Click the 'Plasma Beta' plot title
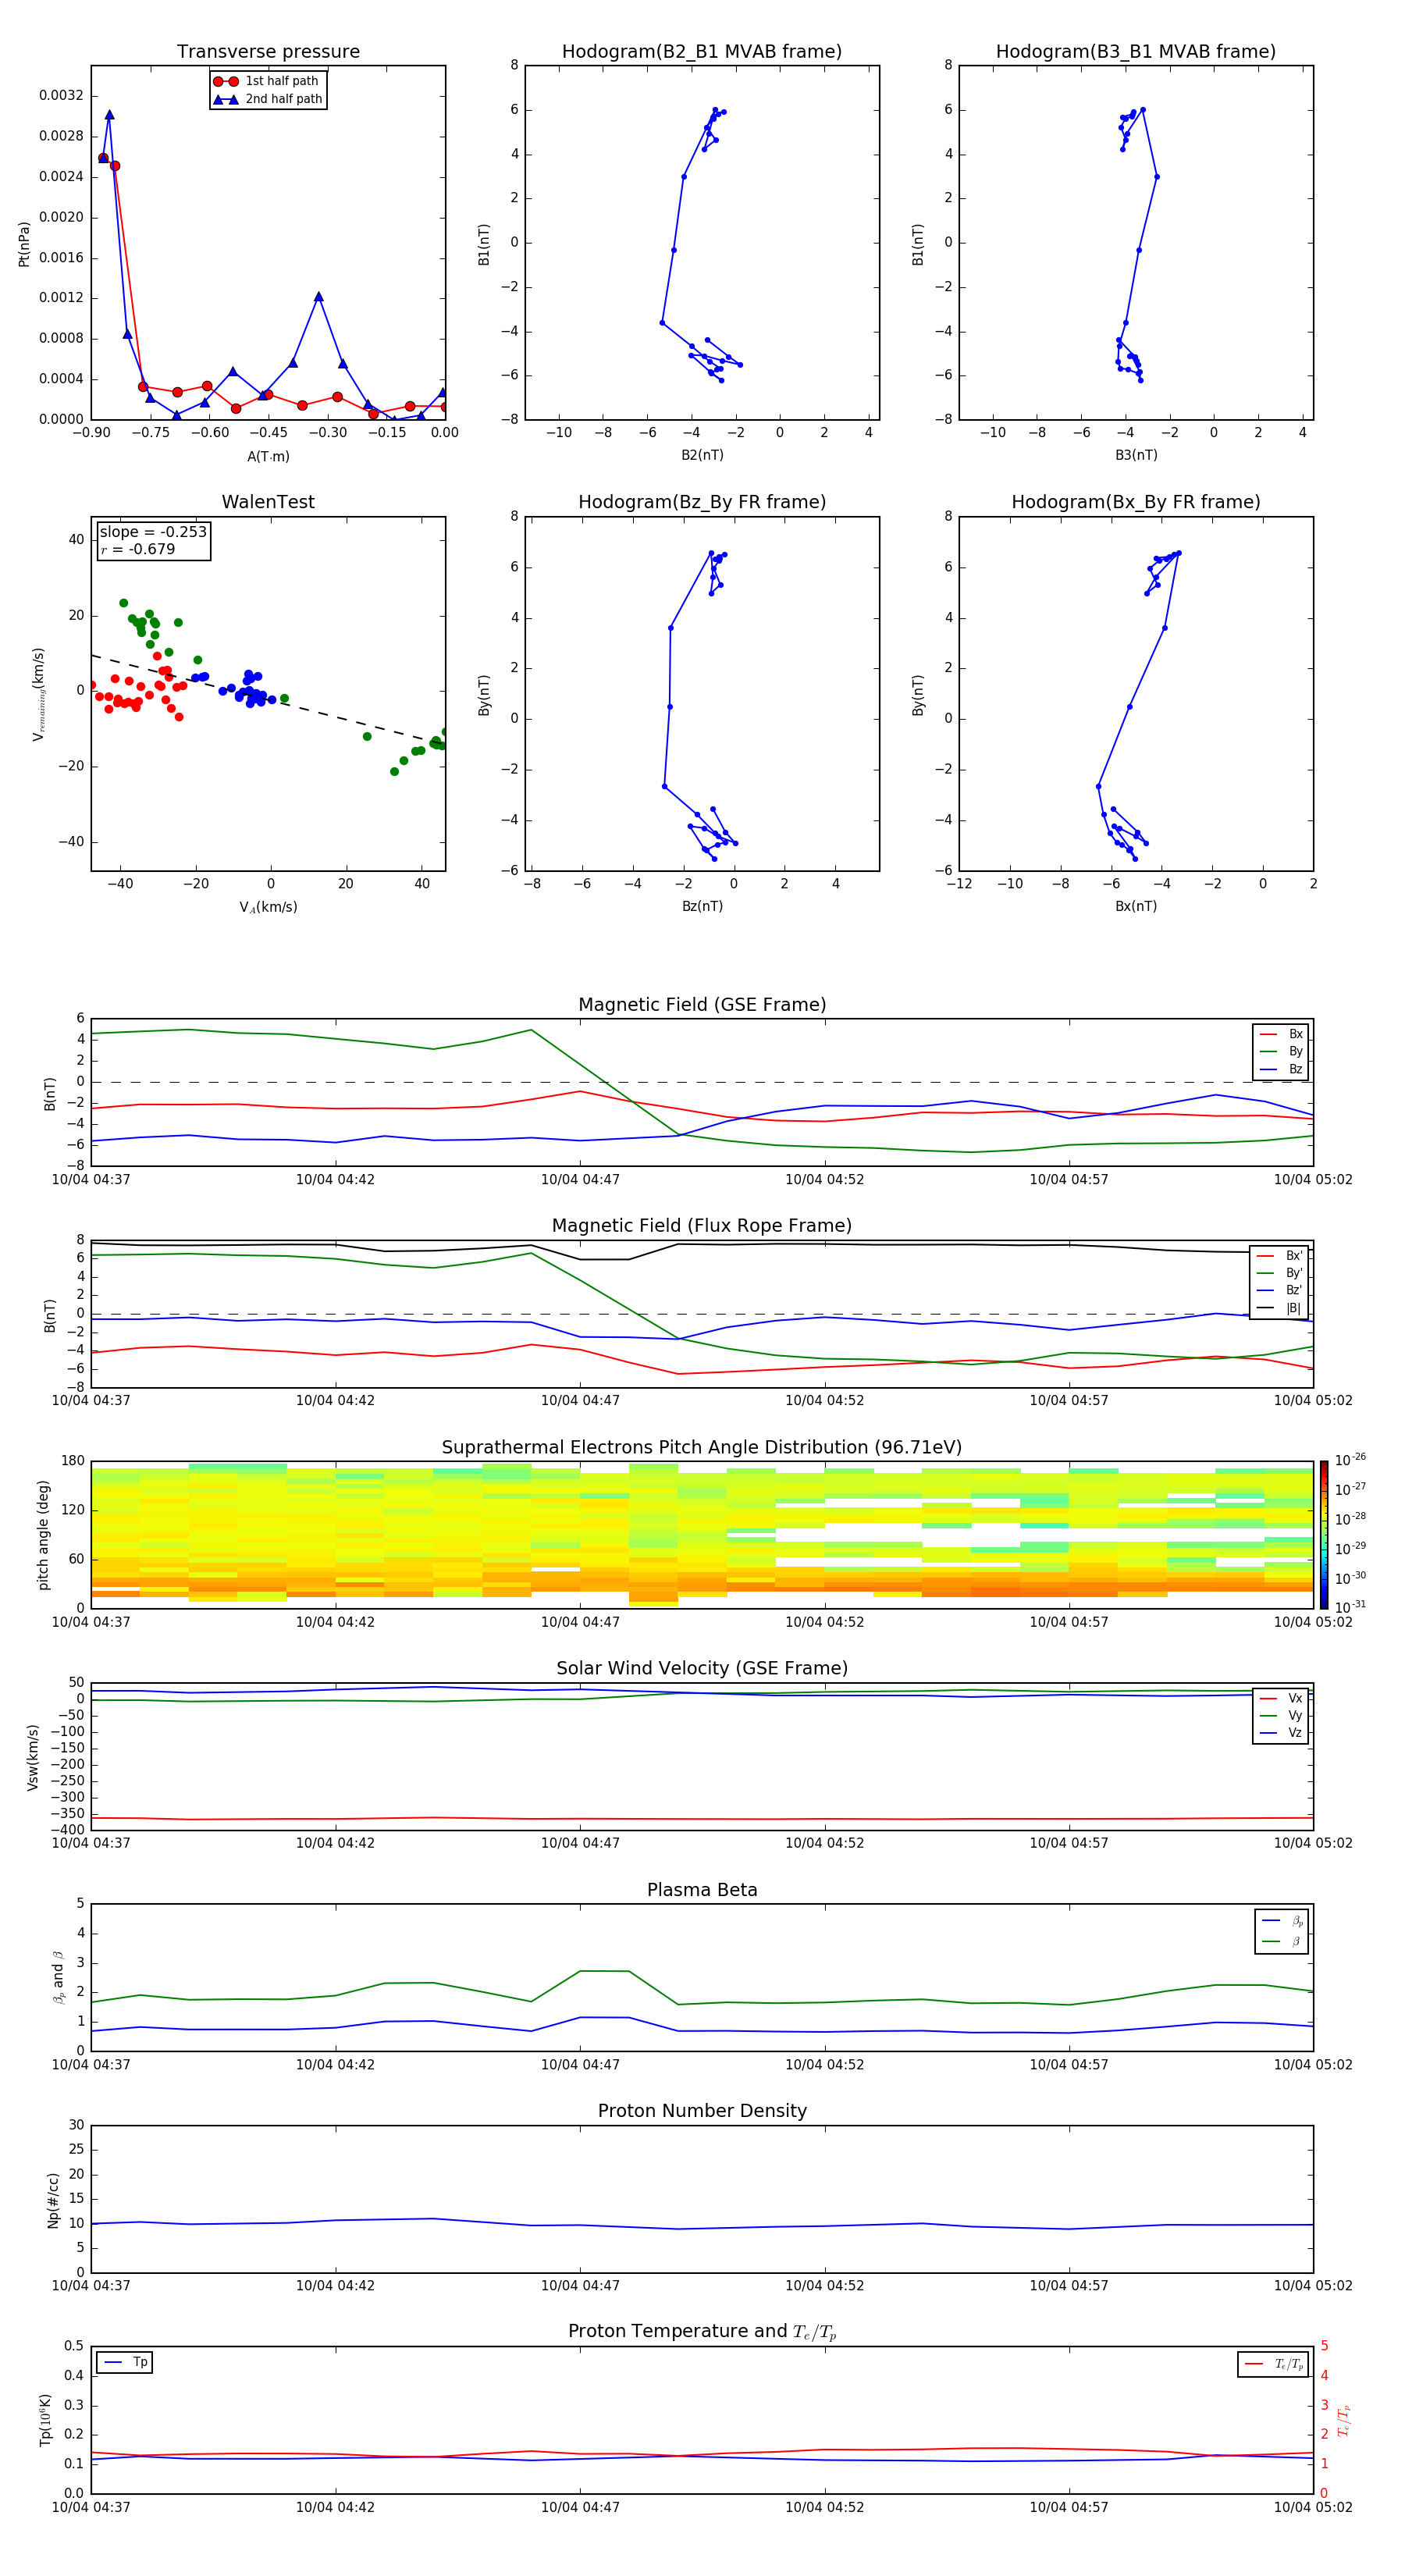1405x2576 pixels. tap(702, 1891)
